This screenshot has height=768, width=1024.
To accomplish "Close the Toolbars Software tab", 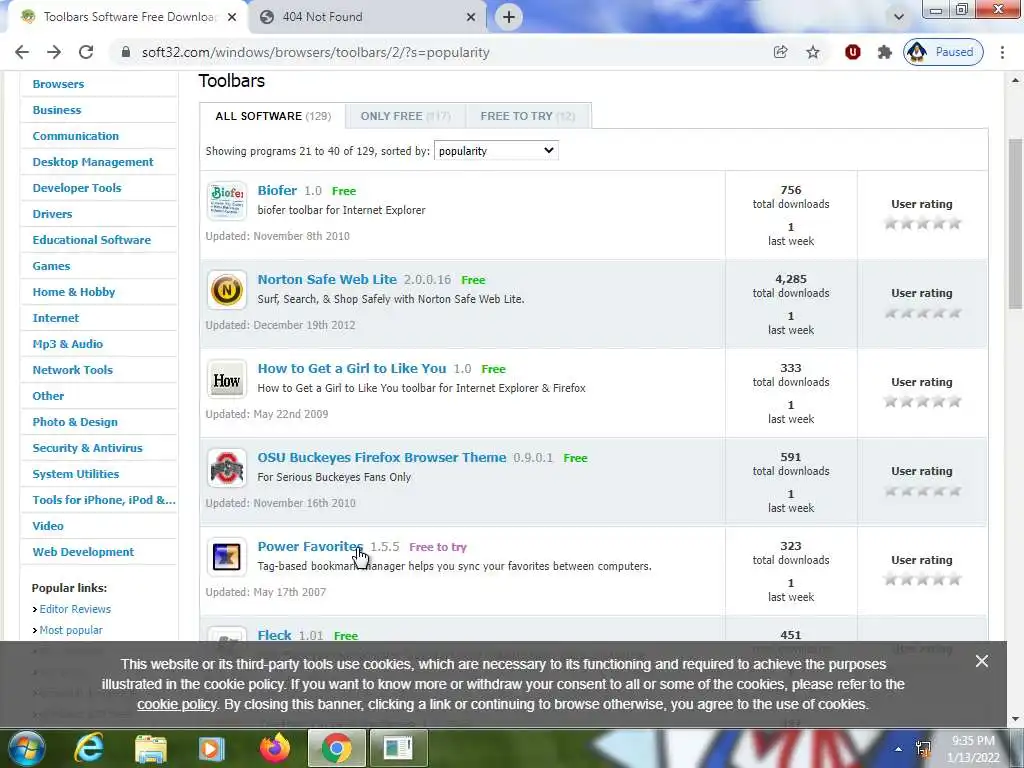I will tap(232, 18).
